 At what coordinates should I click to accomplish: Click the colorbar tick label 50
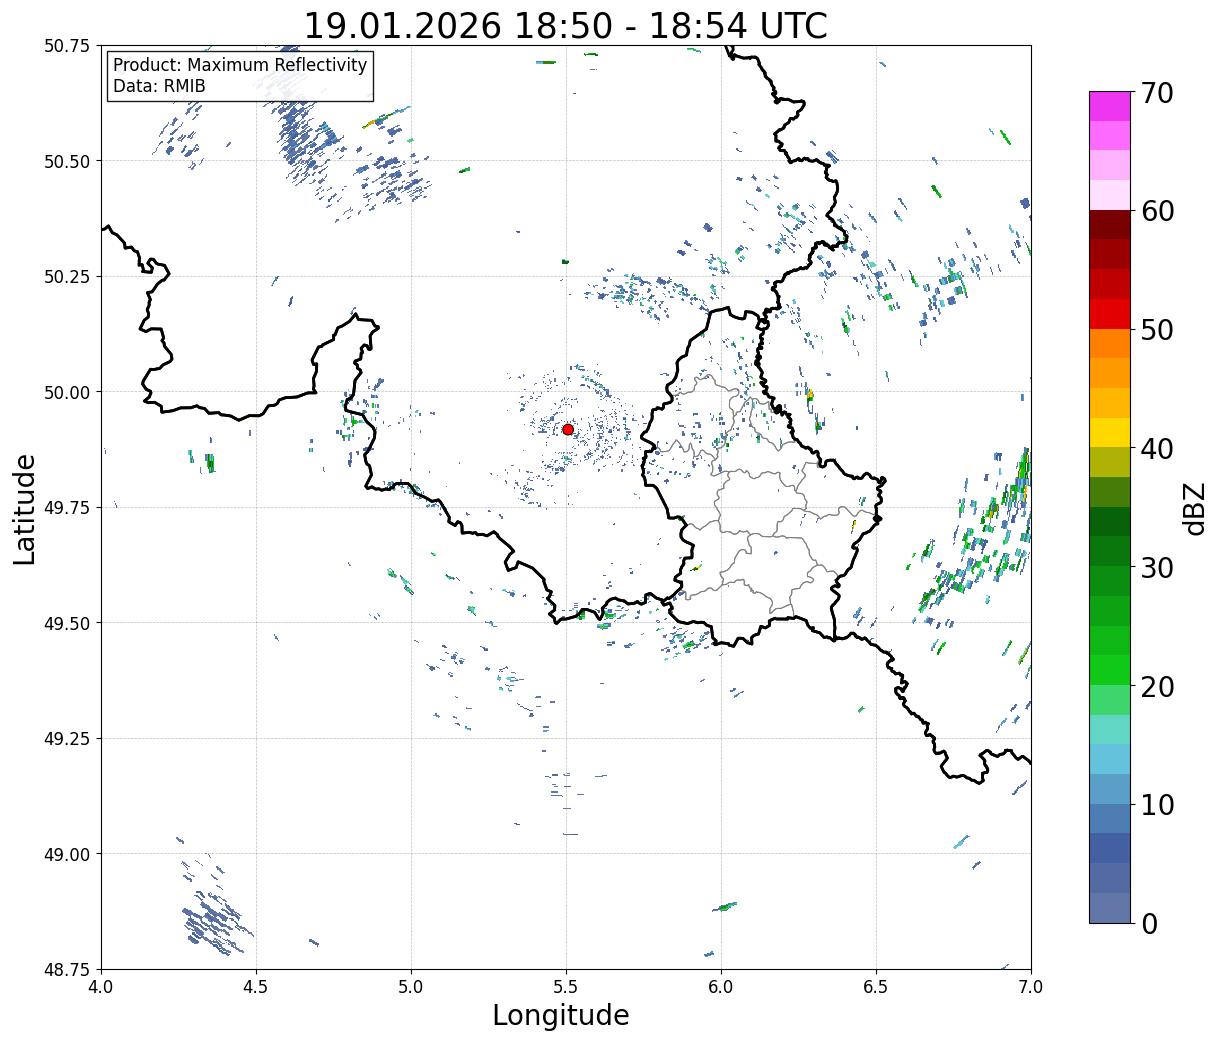(x=1156, y=330)
